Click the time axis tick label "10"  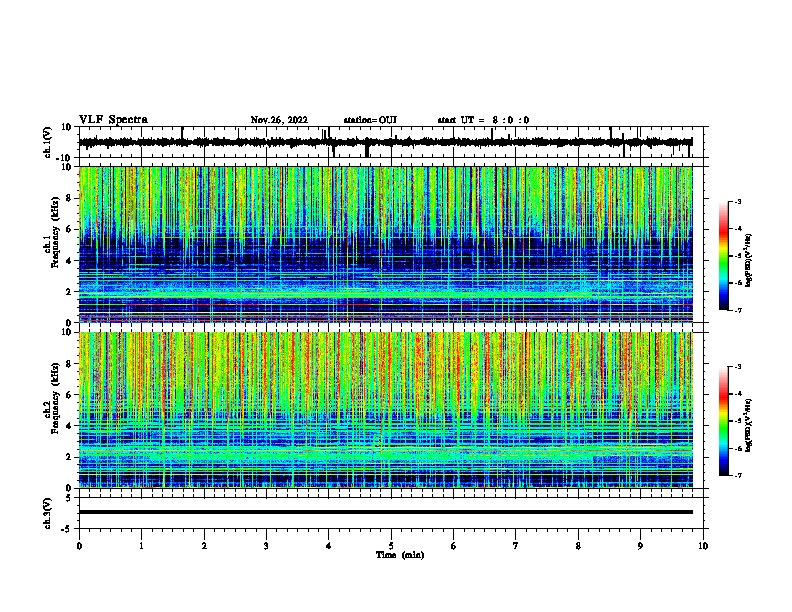703,546
